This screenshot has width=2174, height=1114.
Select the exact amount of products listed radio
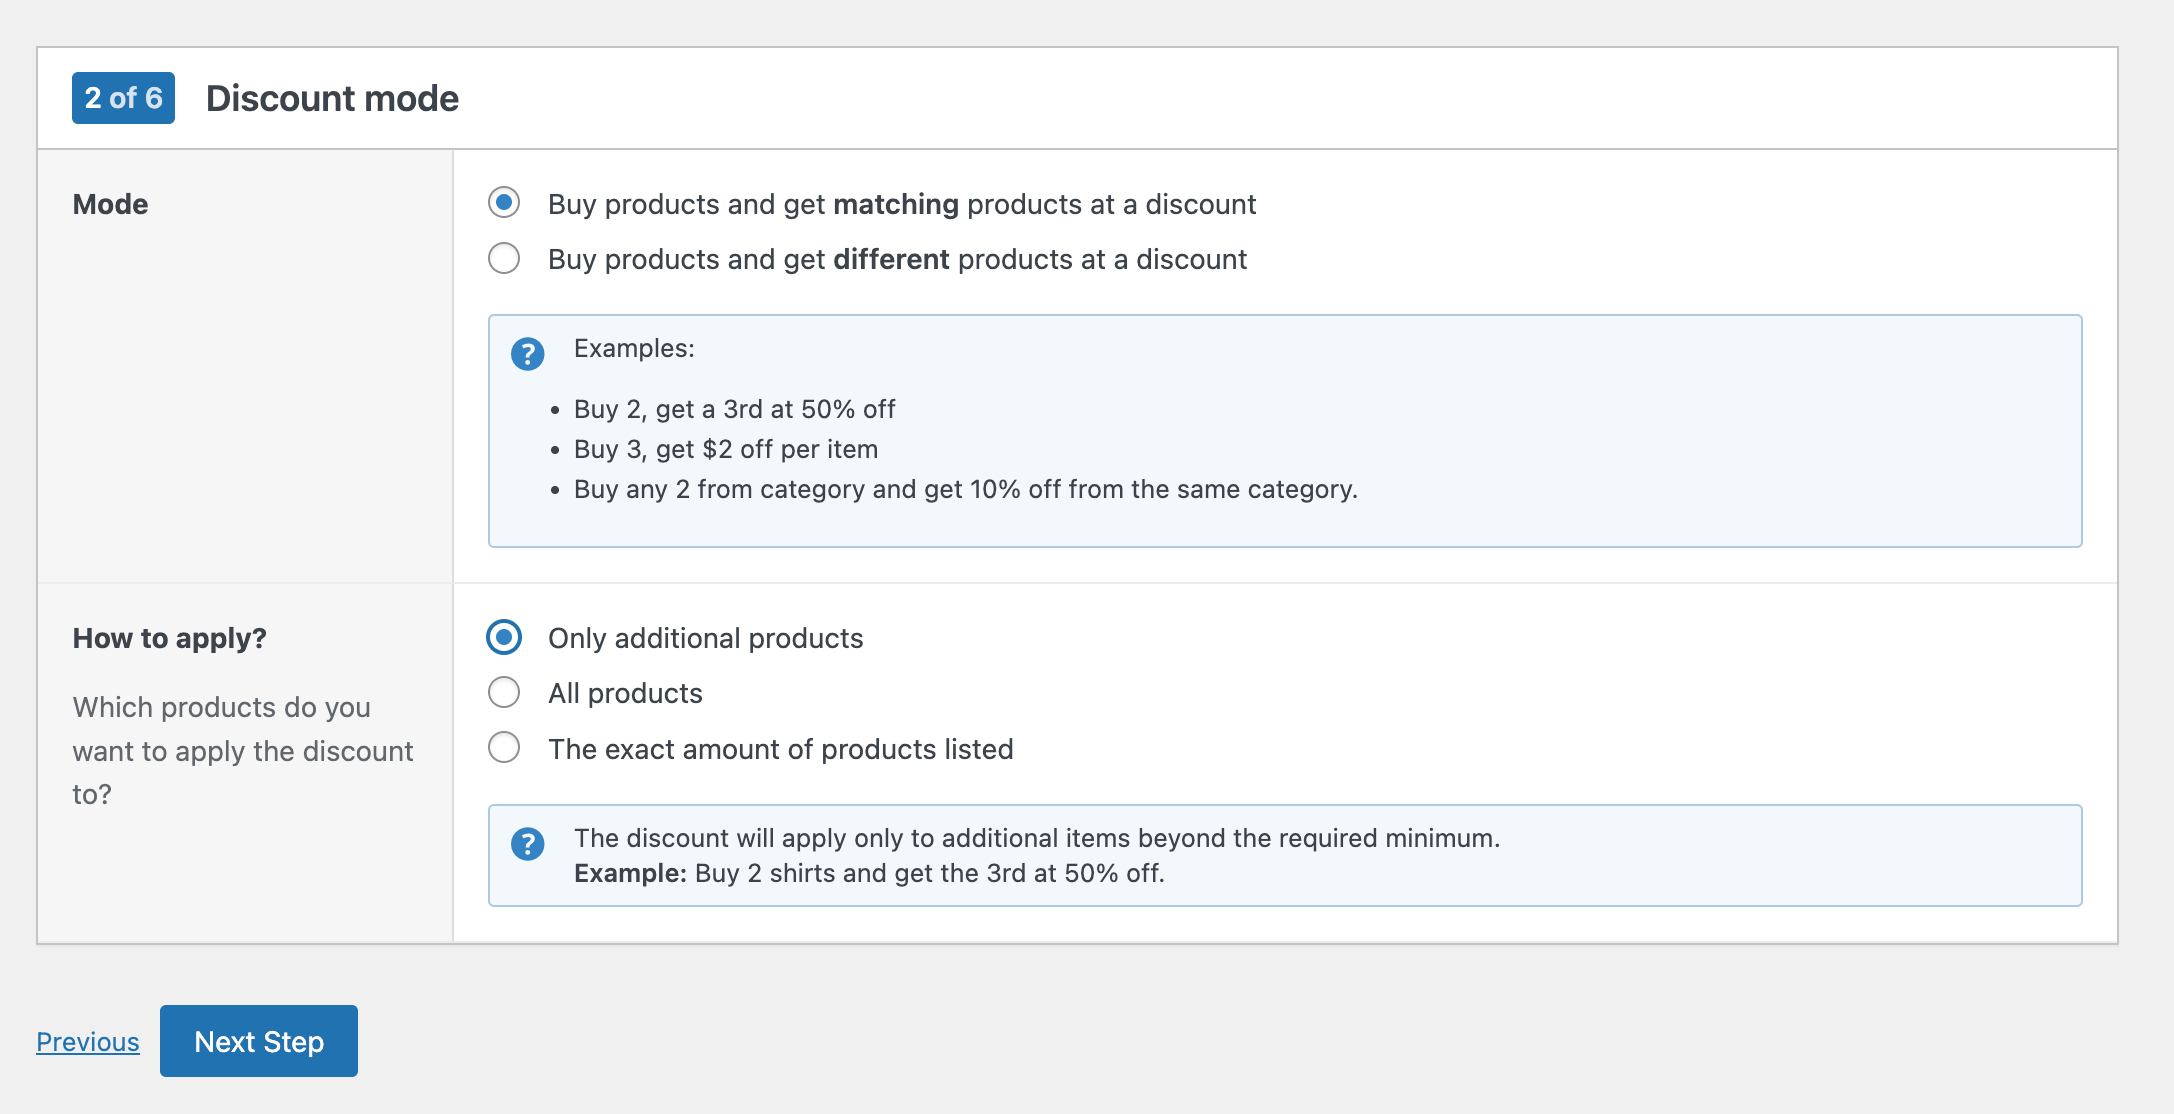tap(504, 747)
